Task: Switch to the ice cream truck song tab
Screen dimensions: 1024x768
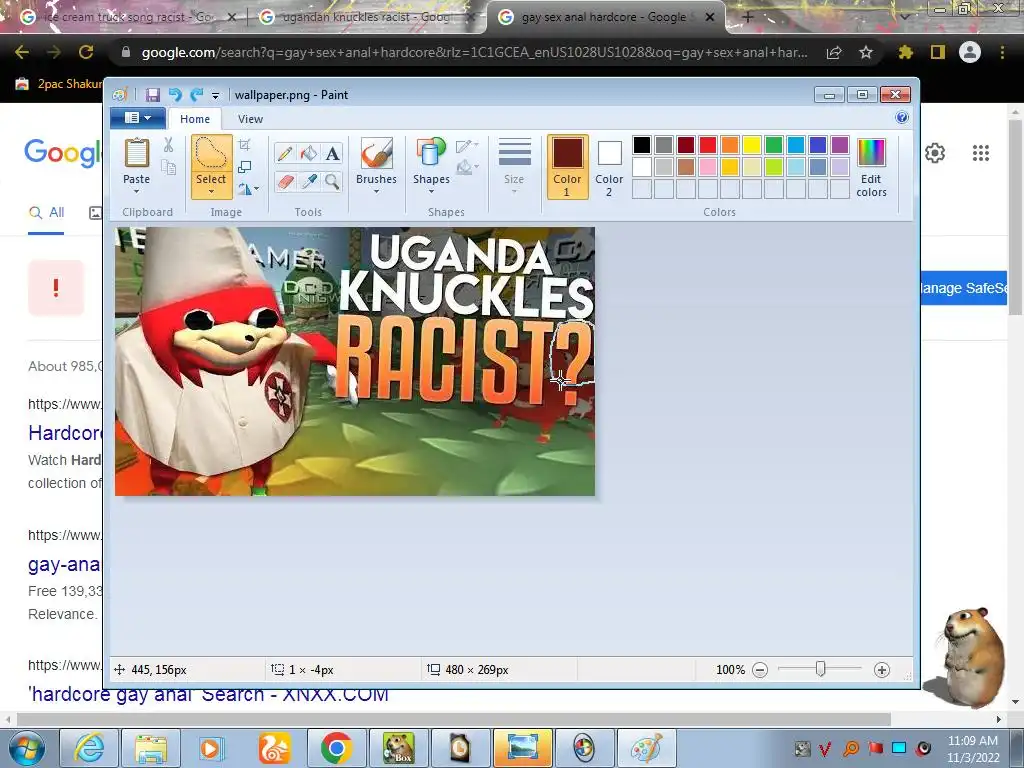Action: tap(128, 18)
